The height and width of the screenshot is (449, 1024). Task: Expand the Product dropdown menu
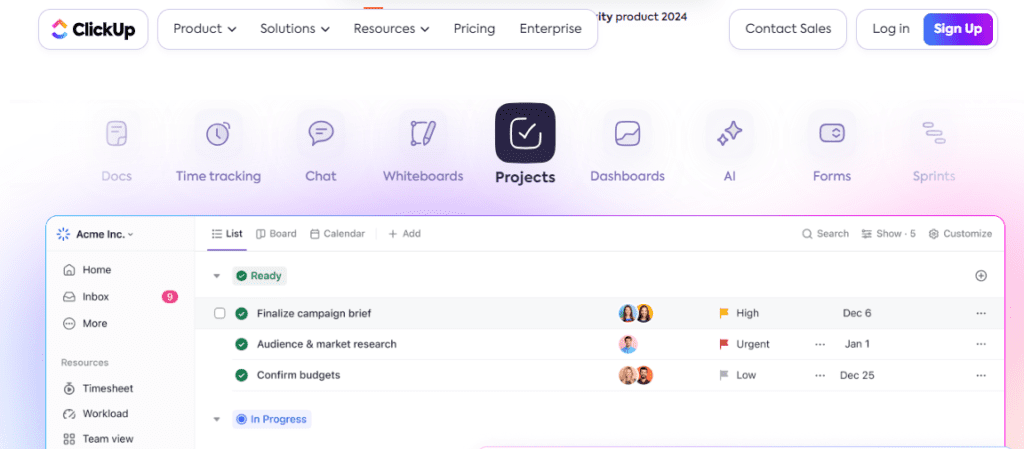click(x=205, y=29)
